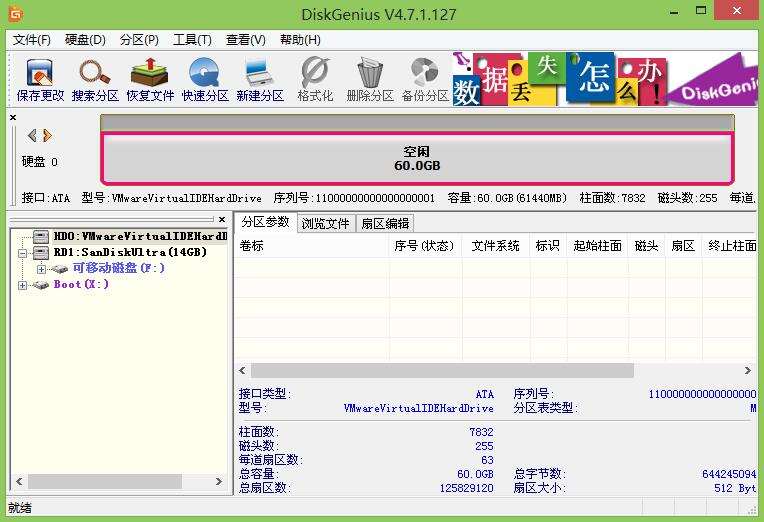Sort by 序号(状态) column header
764x522 pixels.
(x=425, y=246)
